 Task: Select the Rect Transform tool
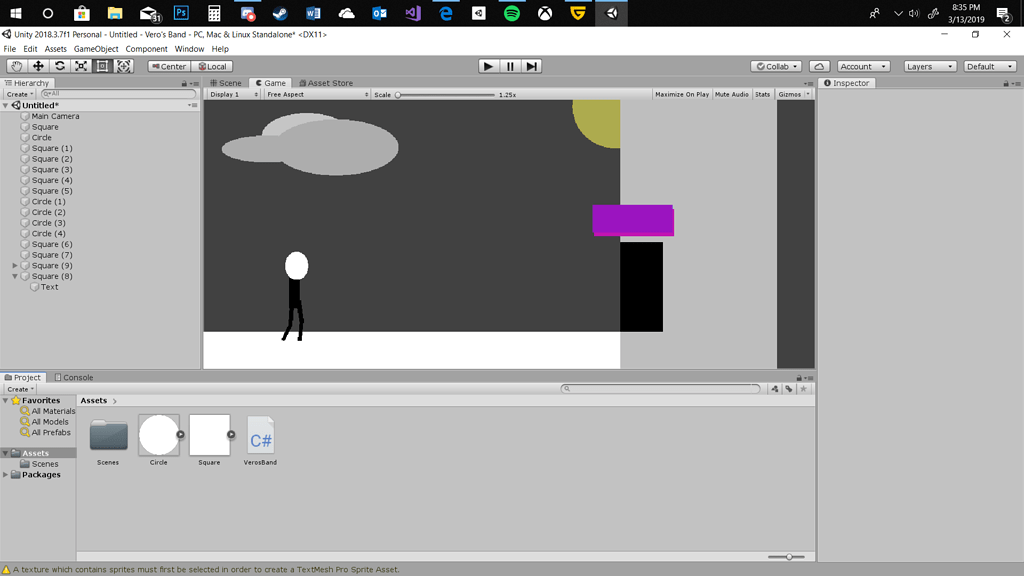pos(102,66)
